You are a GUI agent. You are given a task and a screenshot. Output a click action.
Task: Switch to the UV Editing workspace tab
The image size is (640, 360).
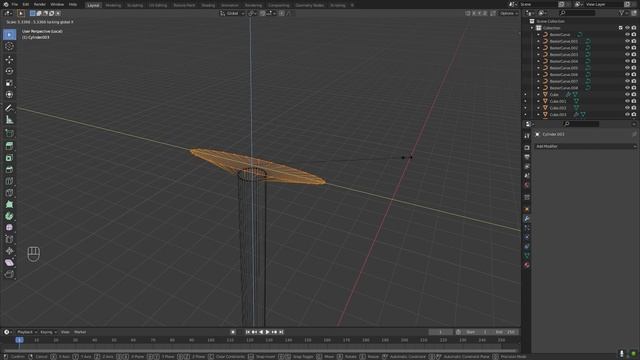click(158, 5)
